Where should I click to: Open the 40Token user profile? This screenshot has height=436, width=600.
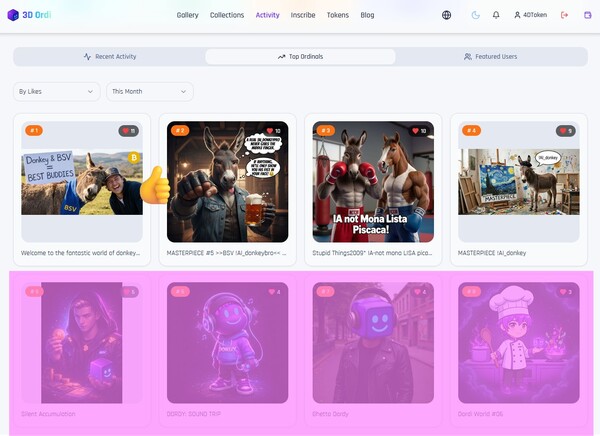[x=530, y=15]
